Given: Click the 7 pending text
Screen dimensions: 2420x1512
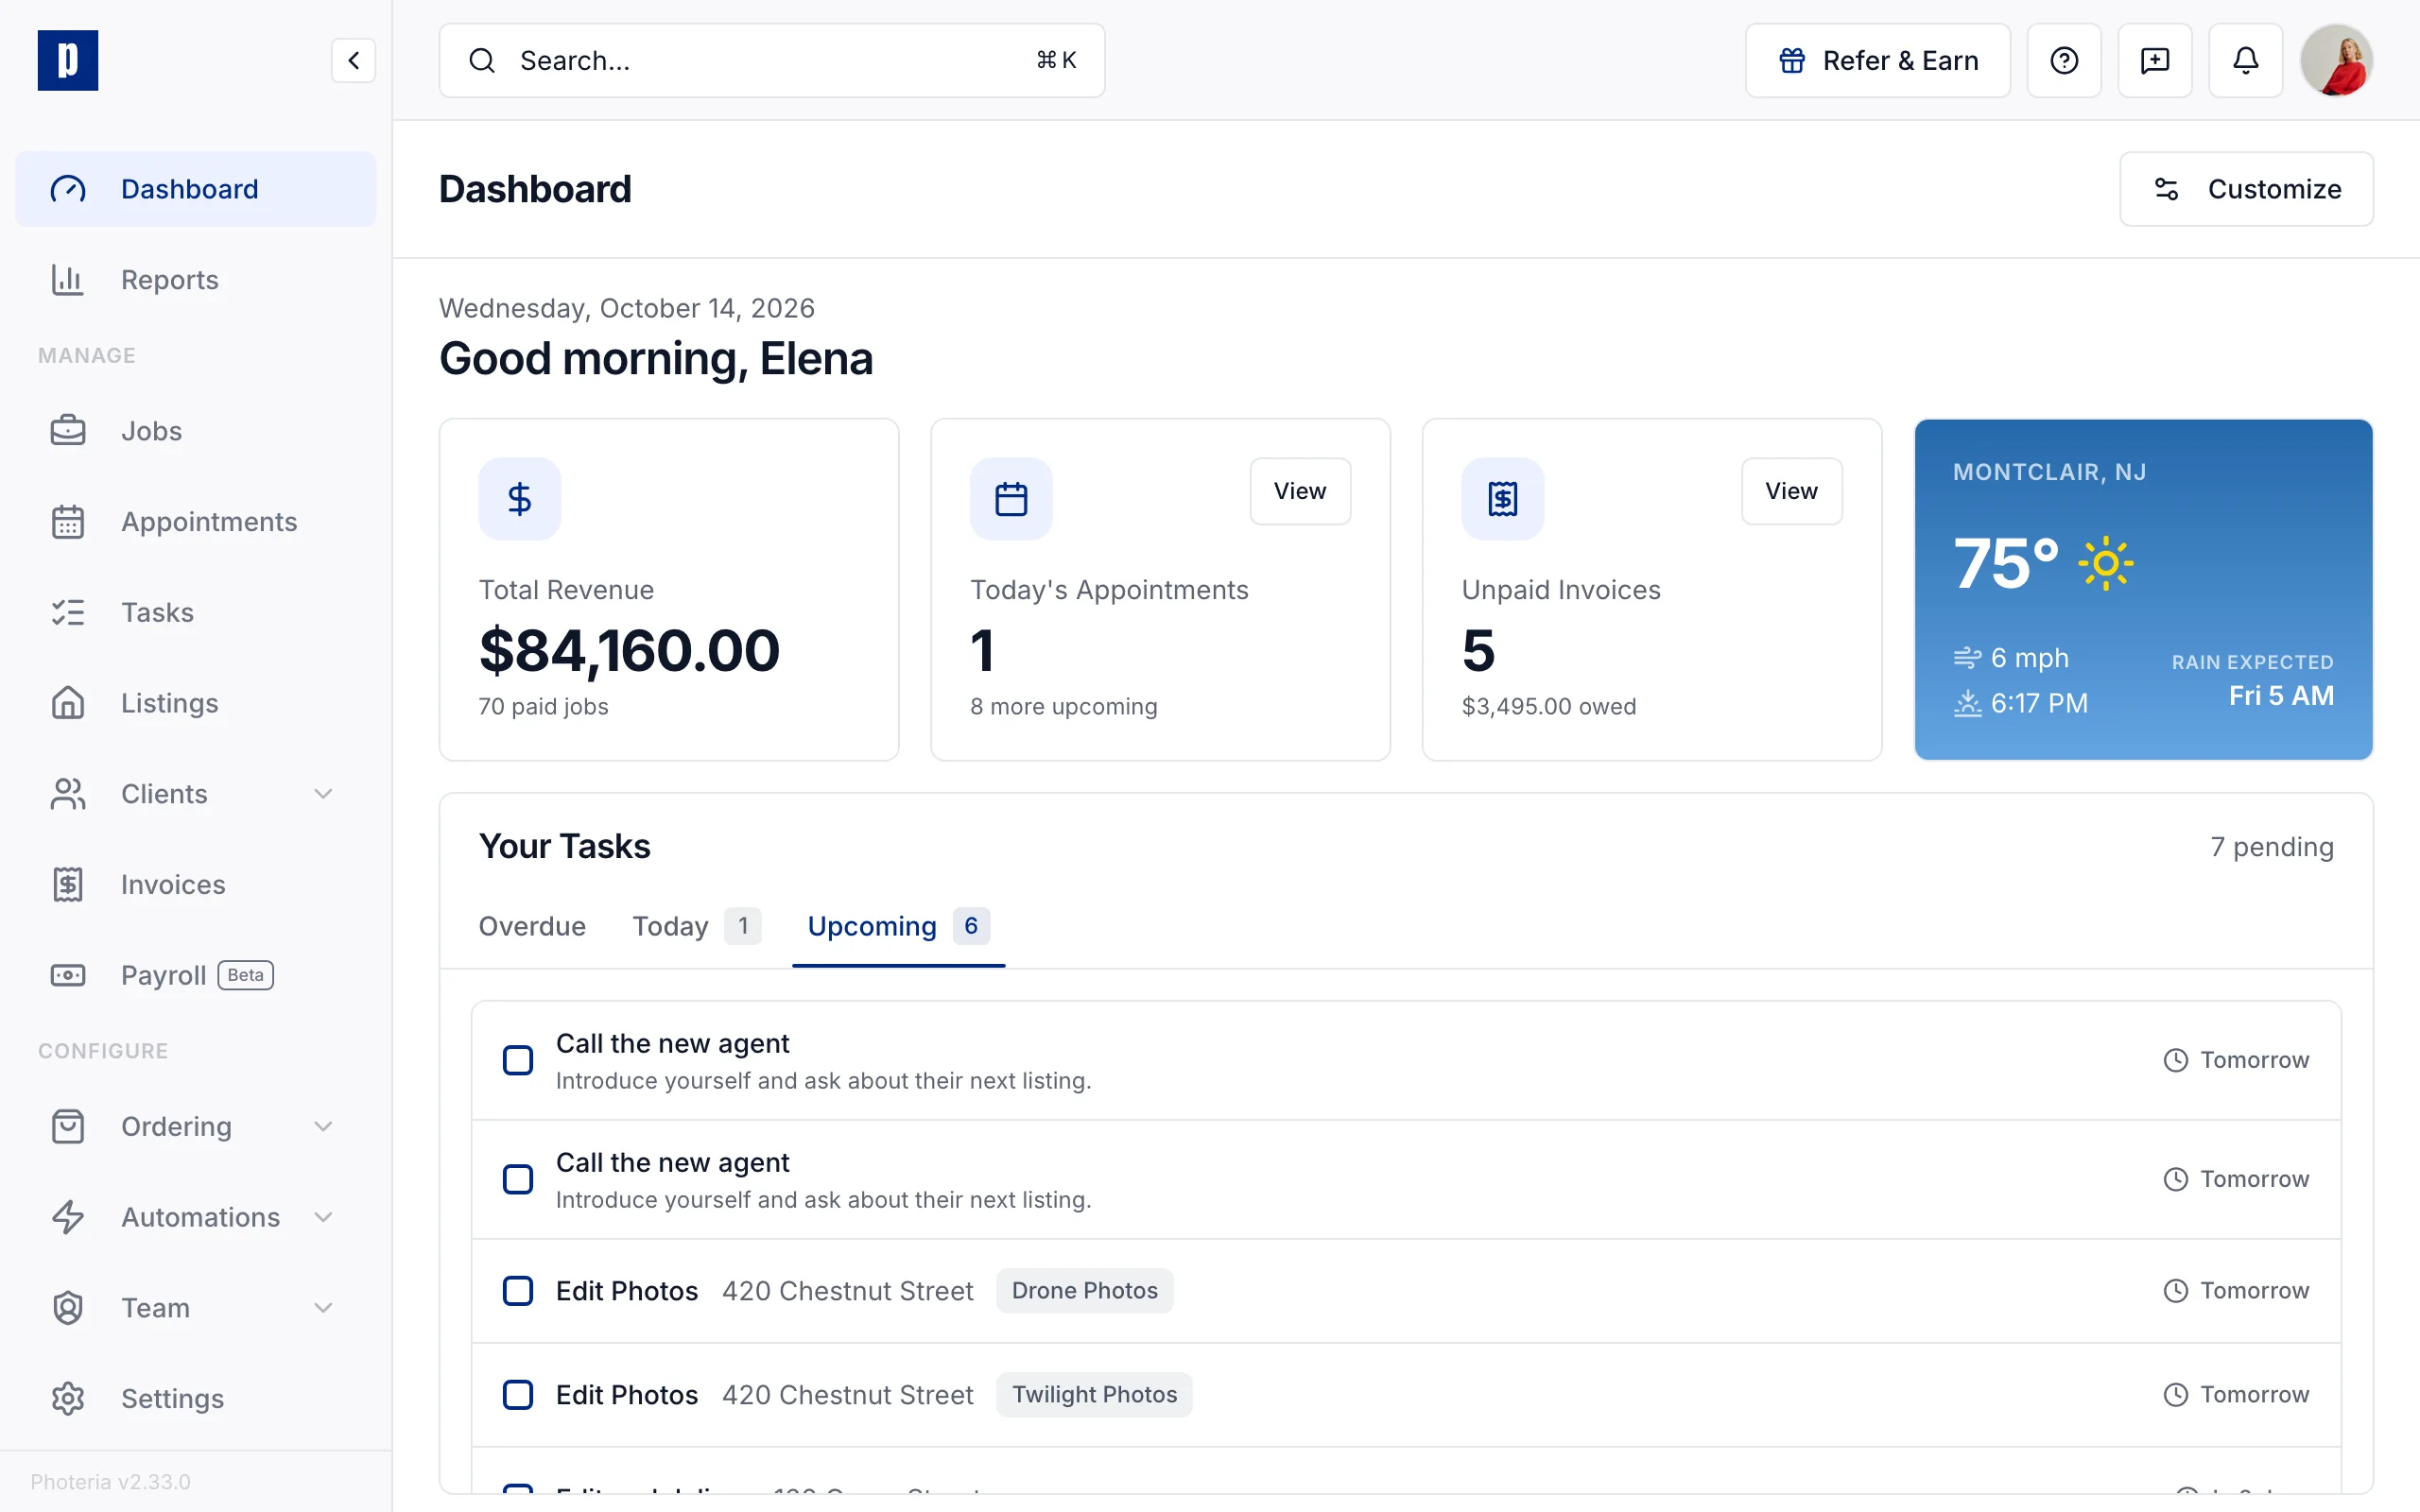Looking at the screenshot, I should click(x=2271, y=847).
